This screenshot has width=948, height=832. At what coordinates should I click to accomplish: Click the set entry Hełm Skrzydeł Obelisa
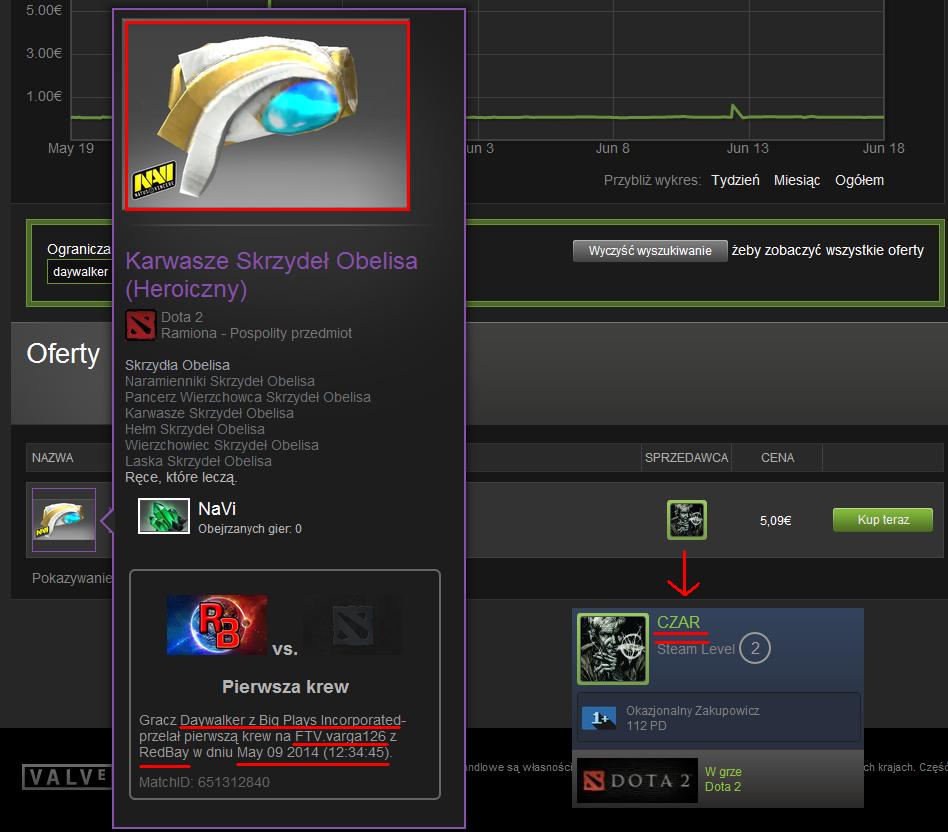pyautogui.click(x=195, y=429)
